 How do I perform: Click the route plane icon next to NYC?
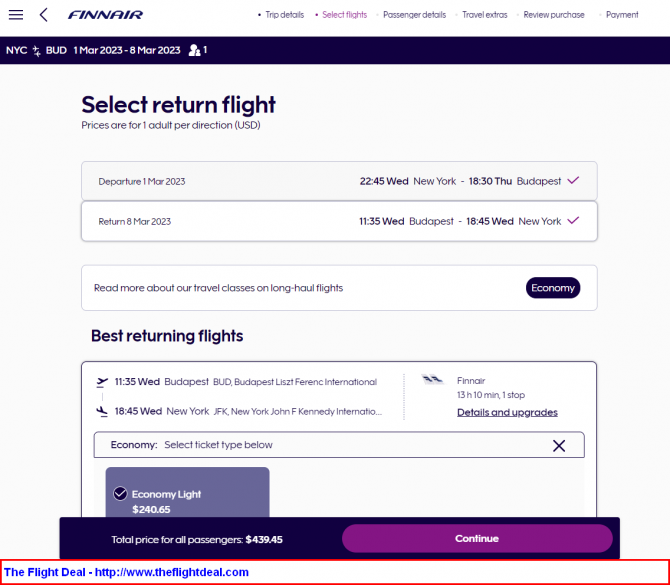(37, 51)
